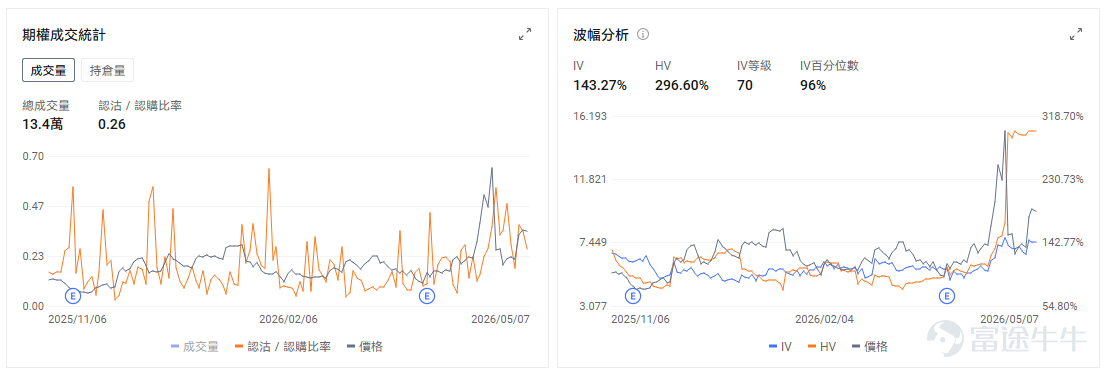Click the 2025/11/06 date label in the 期權成交統計 chart
1107x375 pixels.
tap(77, 319)
